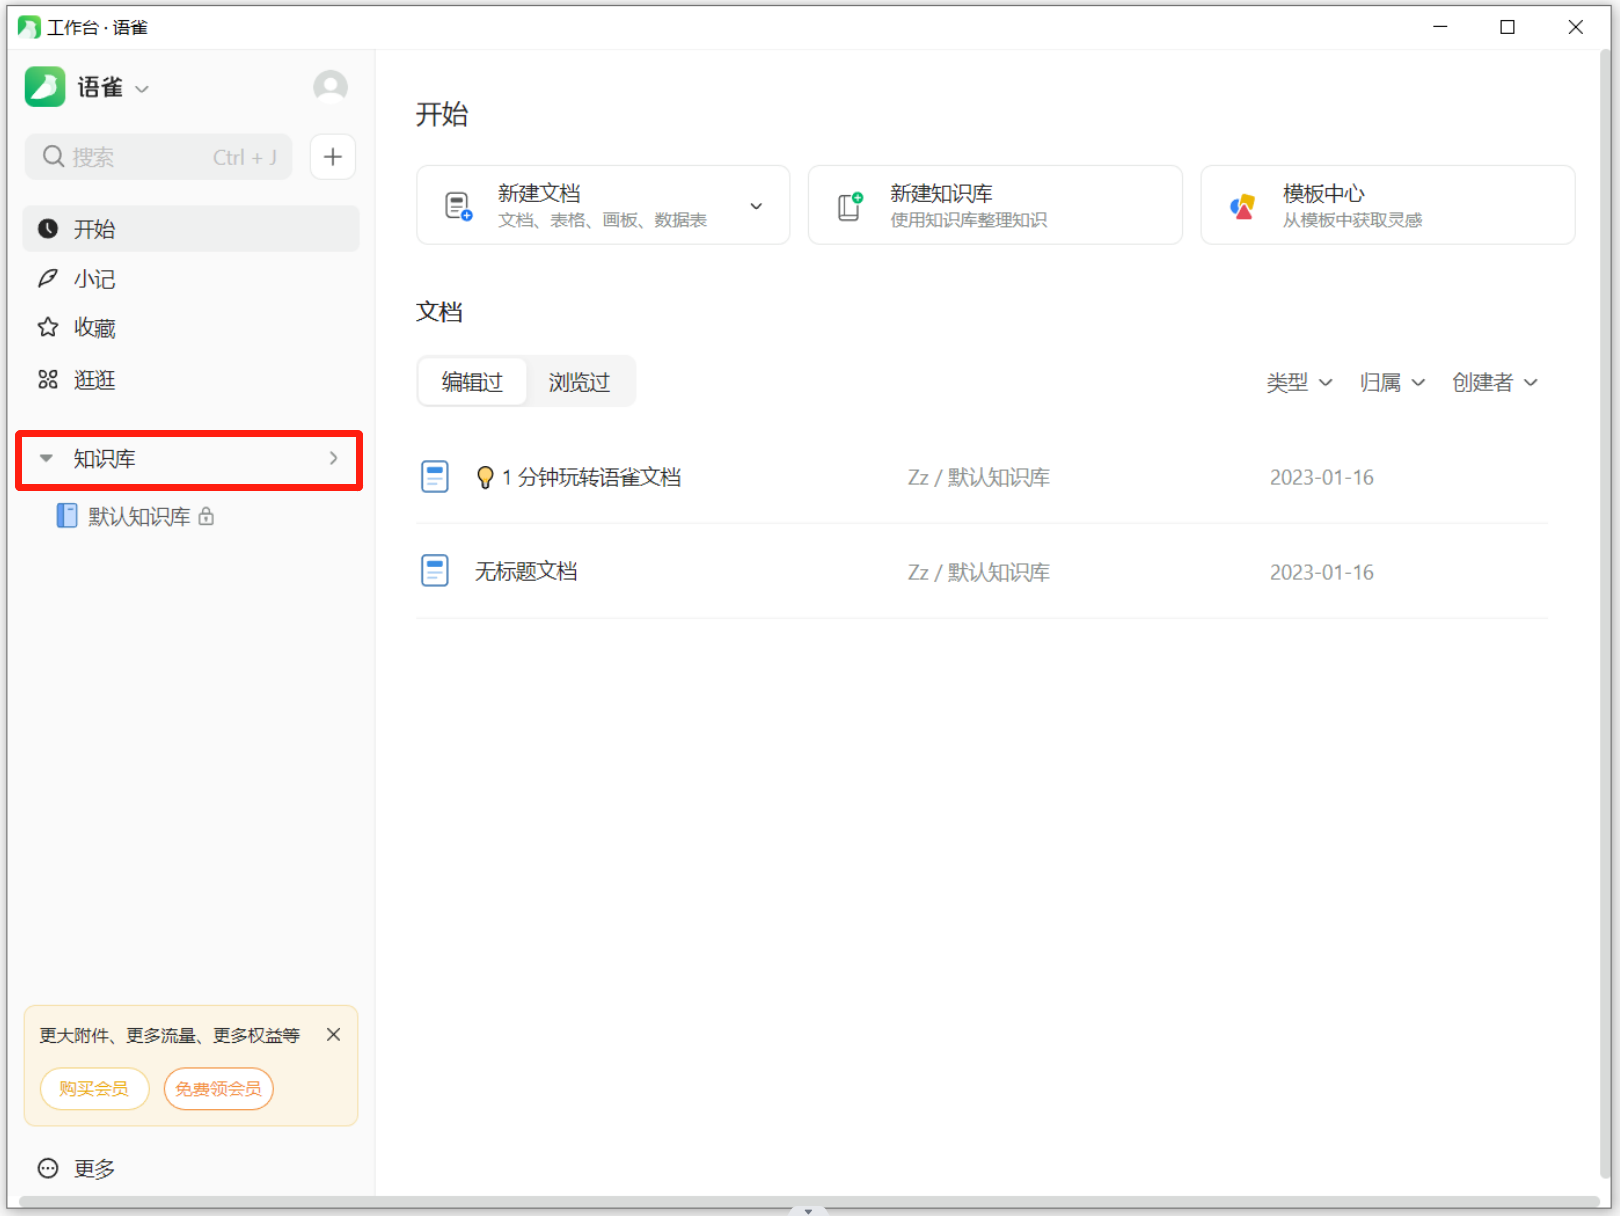Click the 购买会员 button
This screenshot has width=1620, height=1216.
(94, 1088)
